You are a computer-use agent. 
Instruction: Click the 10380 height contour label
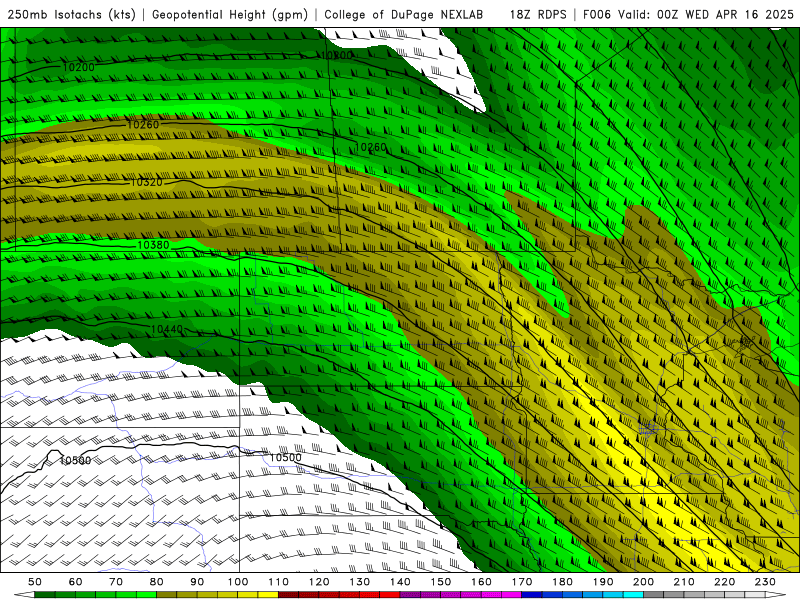point(153,245)
